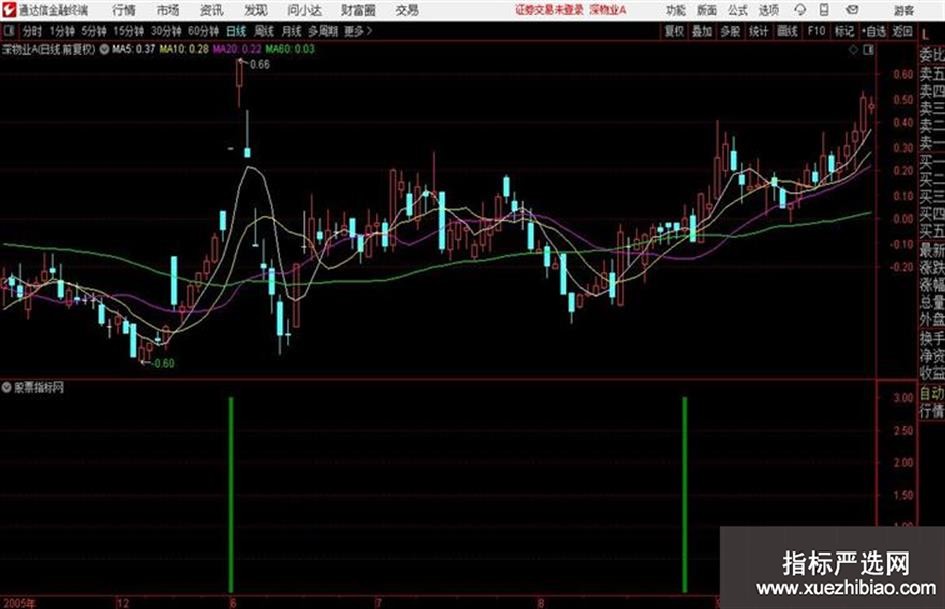Image resolution: width=945 pixels, height=609 pixels.
Task: Click the 证券交易未登录 login link
Action: [x=550, y=10]
